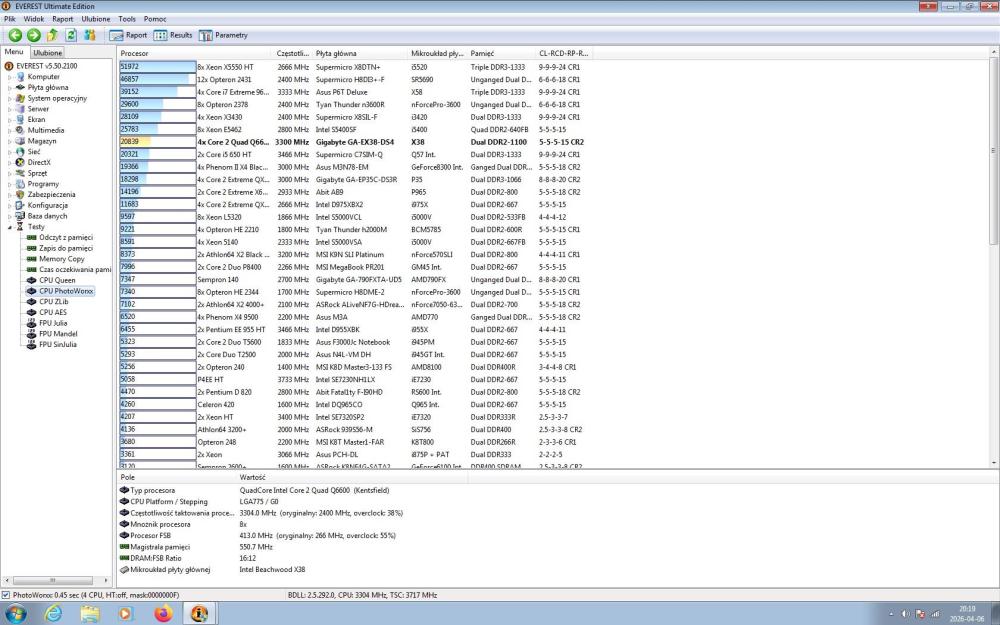Select the Ekran tree node
Image resolution: width=1000 pixels, height=625 pixels.
(x=36, y=119)
